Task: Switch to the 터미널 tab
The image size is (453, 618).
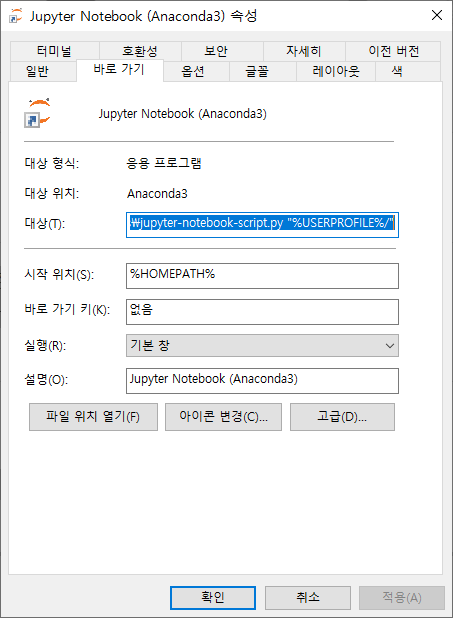Action: point(54,51)
